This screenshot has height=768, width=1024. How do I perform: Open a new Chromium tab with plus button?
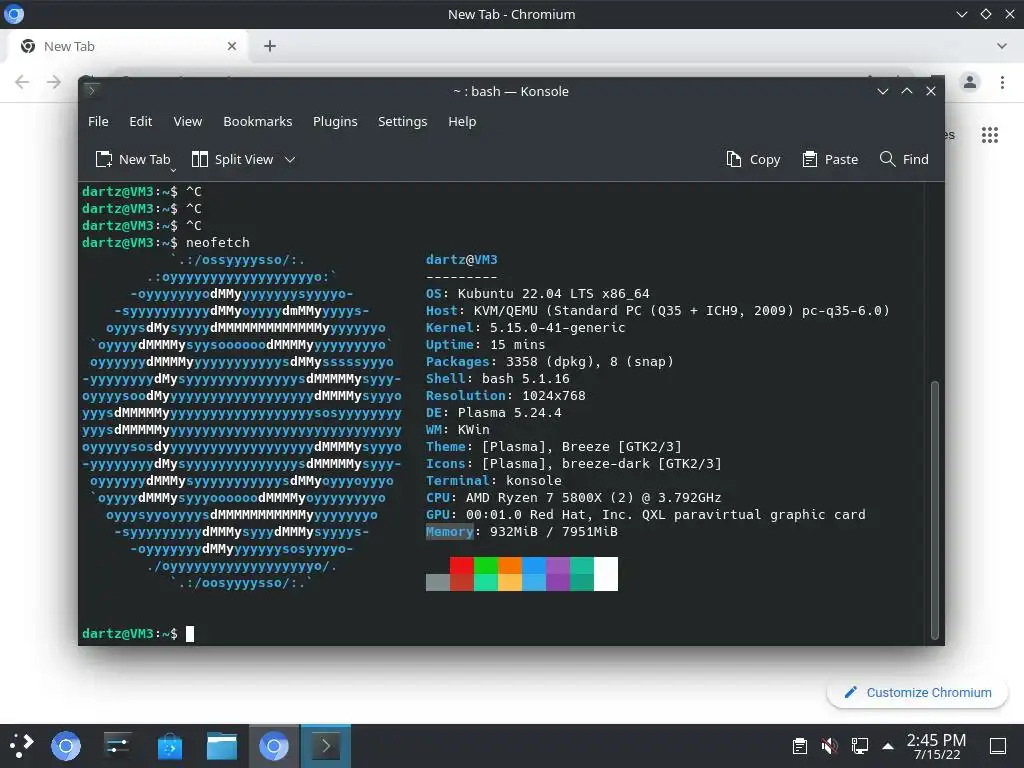click(270, 46)
